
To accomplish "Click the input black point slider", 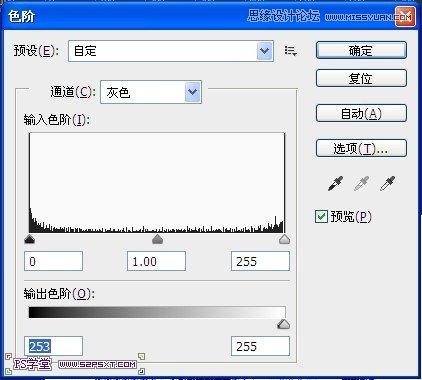I will coord(30,239).
